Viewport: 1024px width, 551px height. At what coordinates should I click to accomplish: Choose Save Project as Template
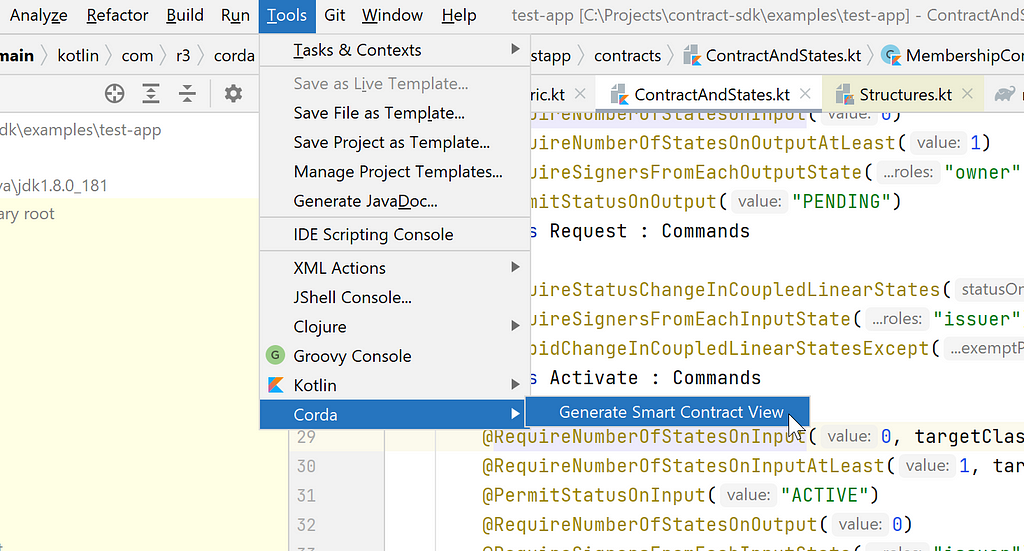click(394, 142)
